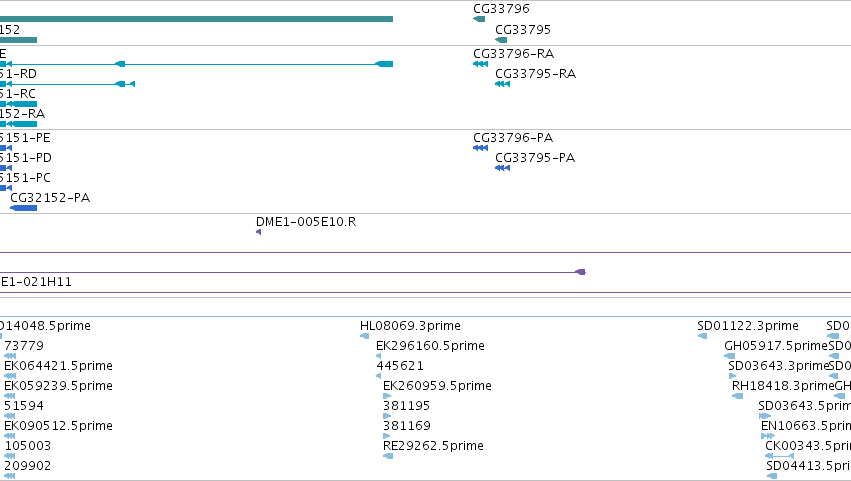This screenshot has height=481, width=851.
Task: Click the CG33796 gene arrow glyph
Action: (479, 19)
